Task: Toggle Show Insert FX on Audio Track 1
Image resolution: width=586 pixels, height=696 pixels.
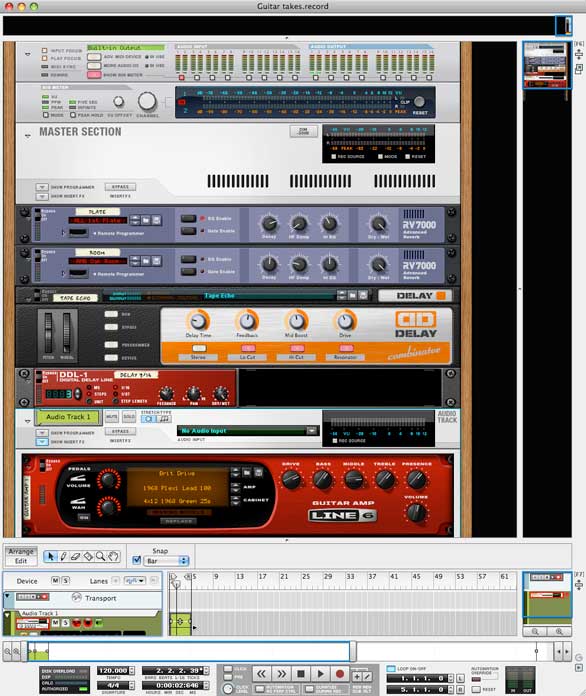Action: pyautogui.click(x=42, y=442)
